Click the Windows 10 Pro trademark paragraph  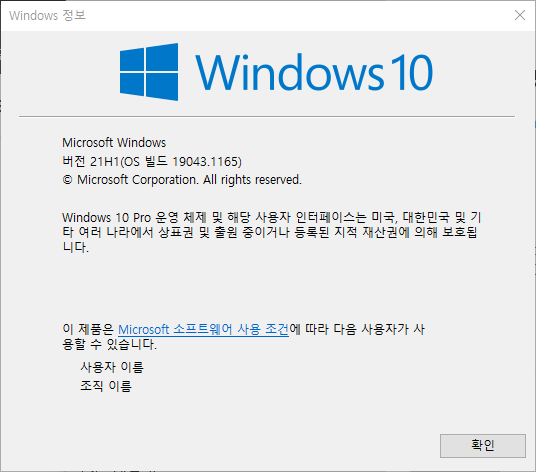click(272, 232)
